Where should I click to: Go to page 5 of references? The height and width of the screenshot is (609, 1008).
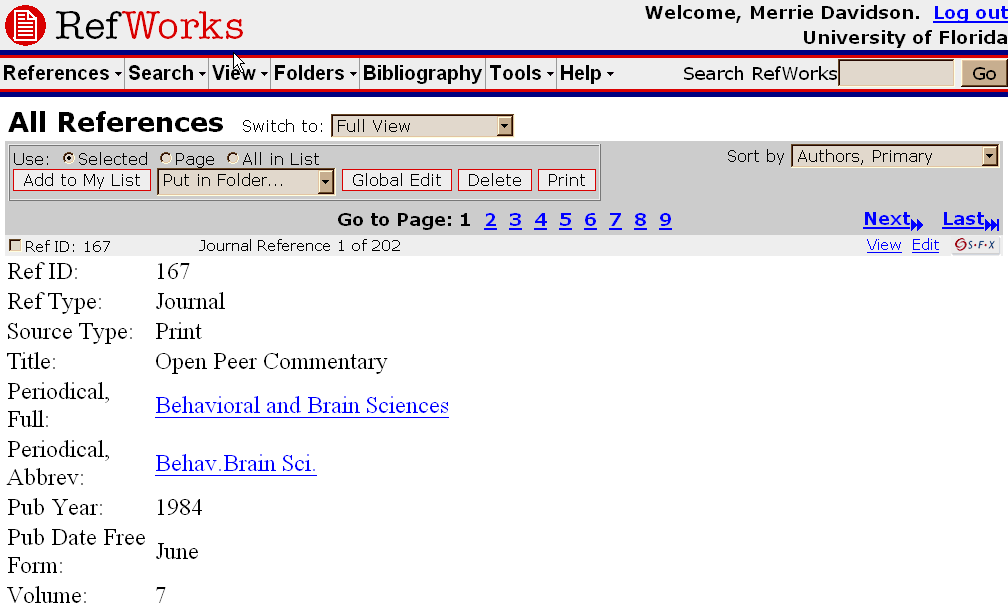(x=566, y=221)
